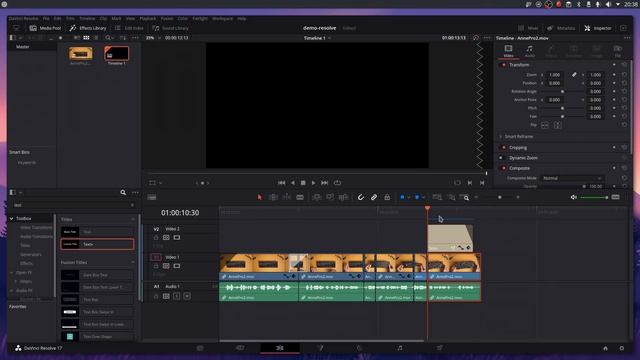Expand the Open FX tree item
640x360 pixels.
tap(11, 272)
